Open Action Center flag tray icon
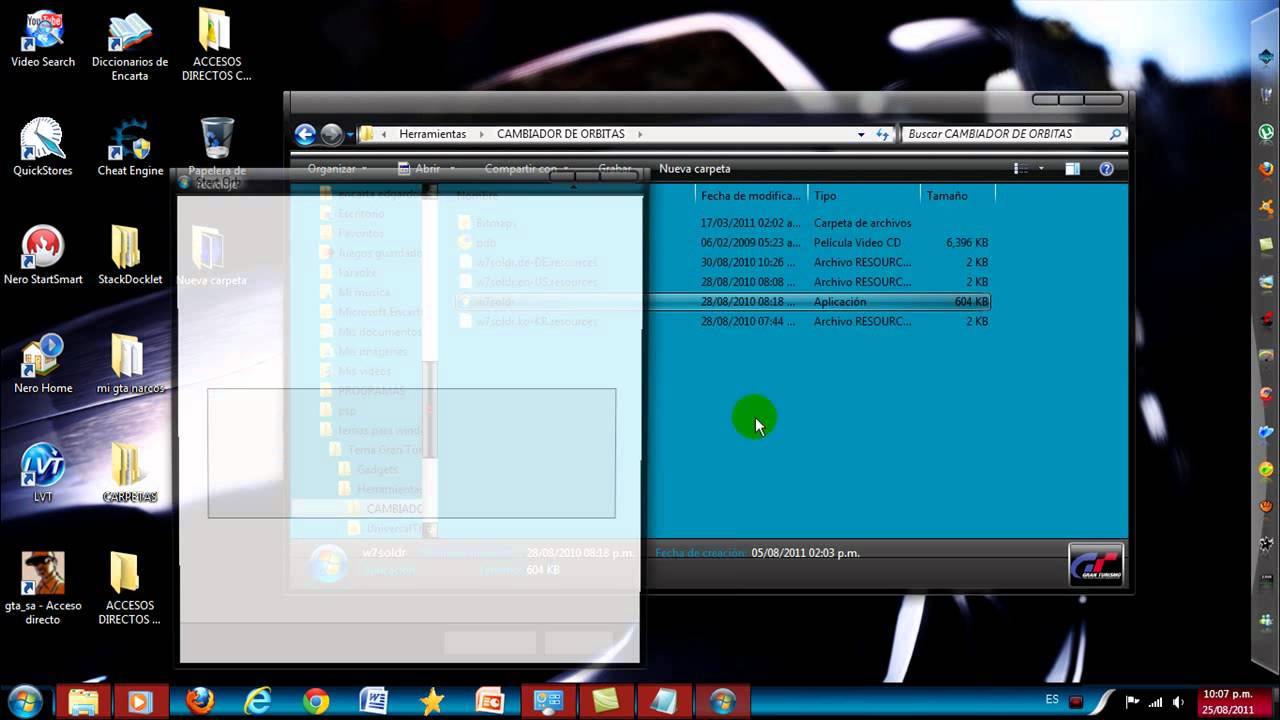Screen dimensions: 1280x720 point(1133,702)
